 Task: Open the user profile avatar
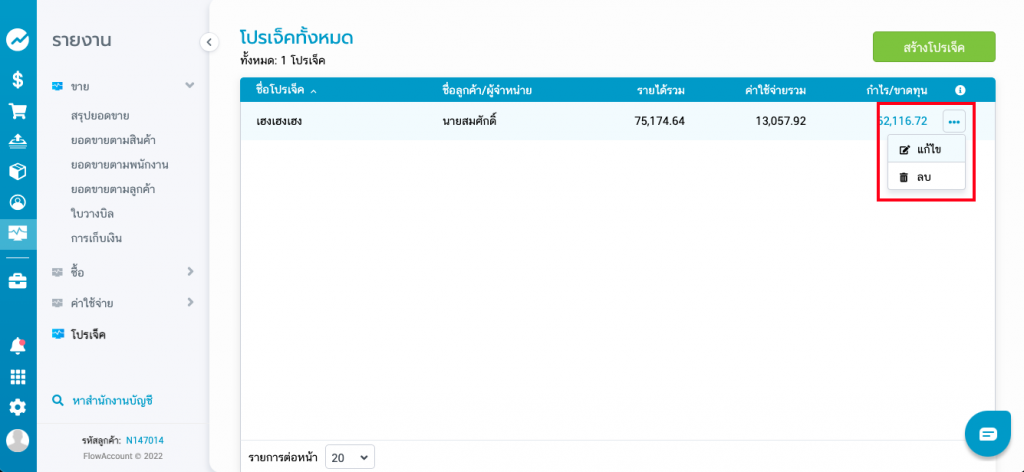pyautogui.click(x=18, y=441)
